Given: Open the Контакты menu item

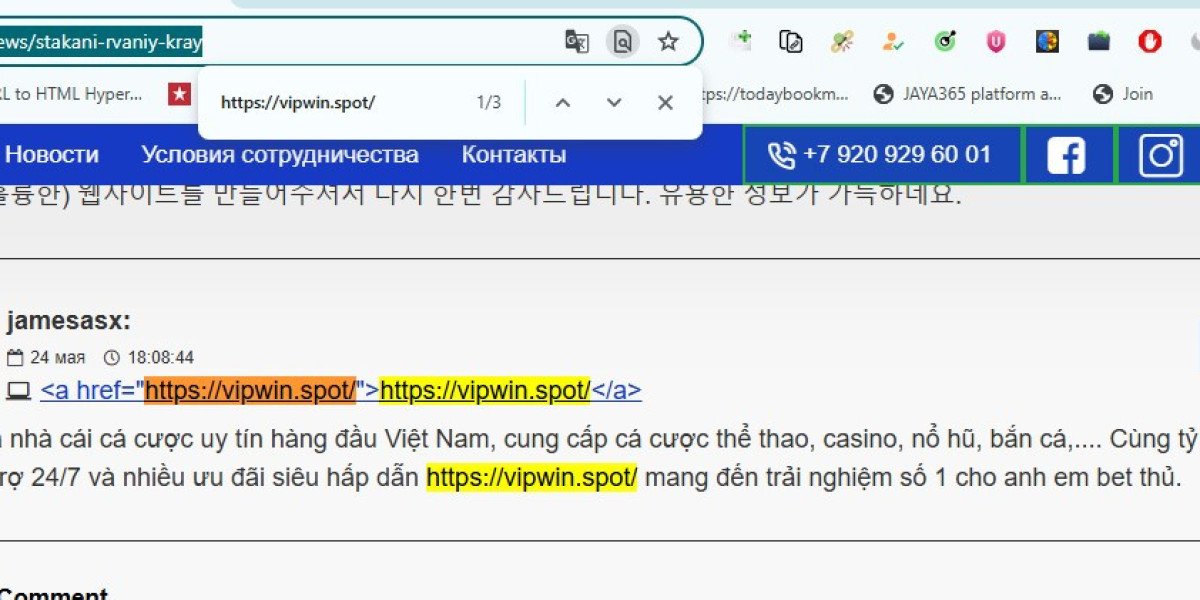Looking at the screenshot, I should pos(514,155).
